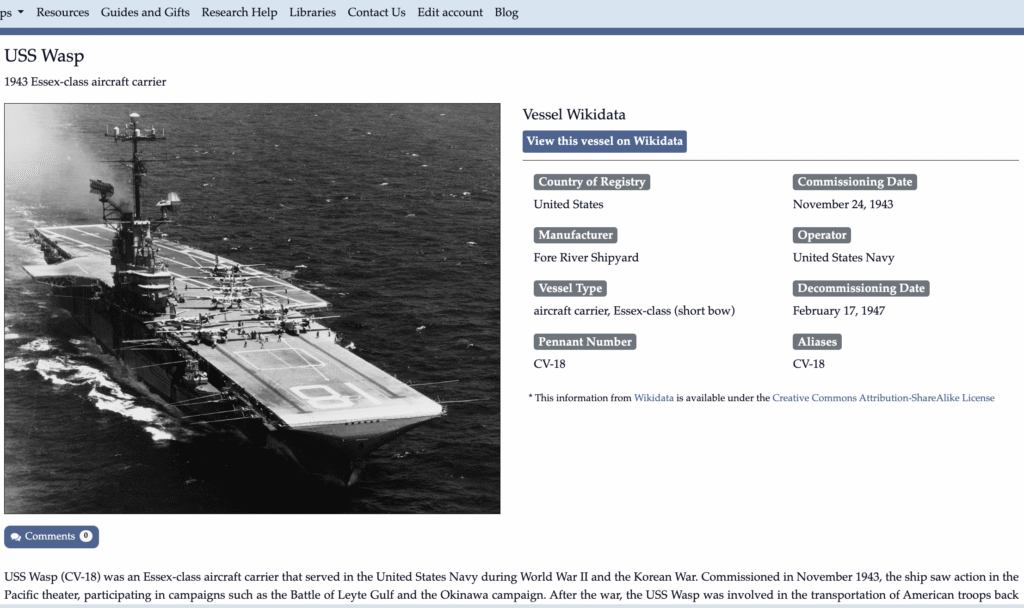The height and width of the screenshot is (608, 1024).
Task: Click the comment count badge showing 0
Action: pyautogui.click(x=86, y=537)
